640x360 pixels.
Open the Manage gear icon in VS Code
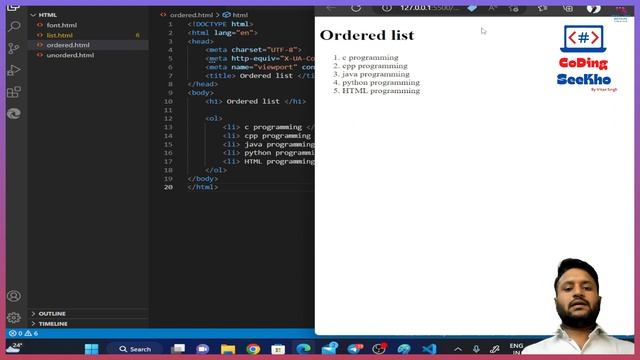[x=14, y=317]
